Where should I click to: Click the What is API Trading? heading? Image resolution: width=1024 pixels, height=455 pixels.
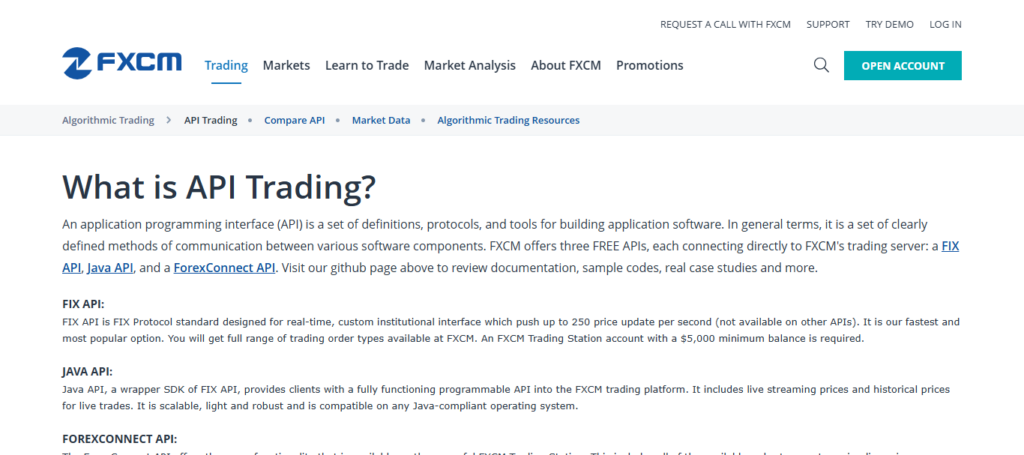click(219, 187)
